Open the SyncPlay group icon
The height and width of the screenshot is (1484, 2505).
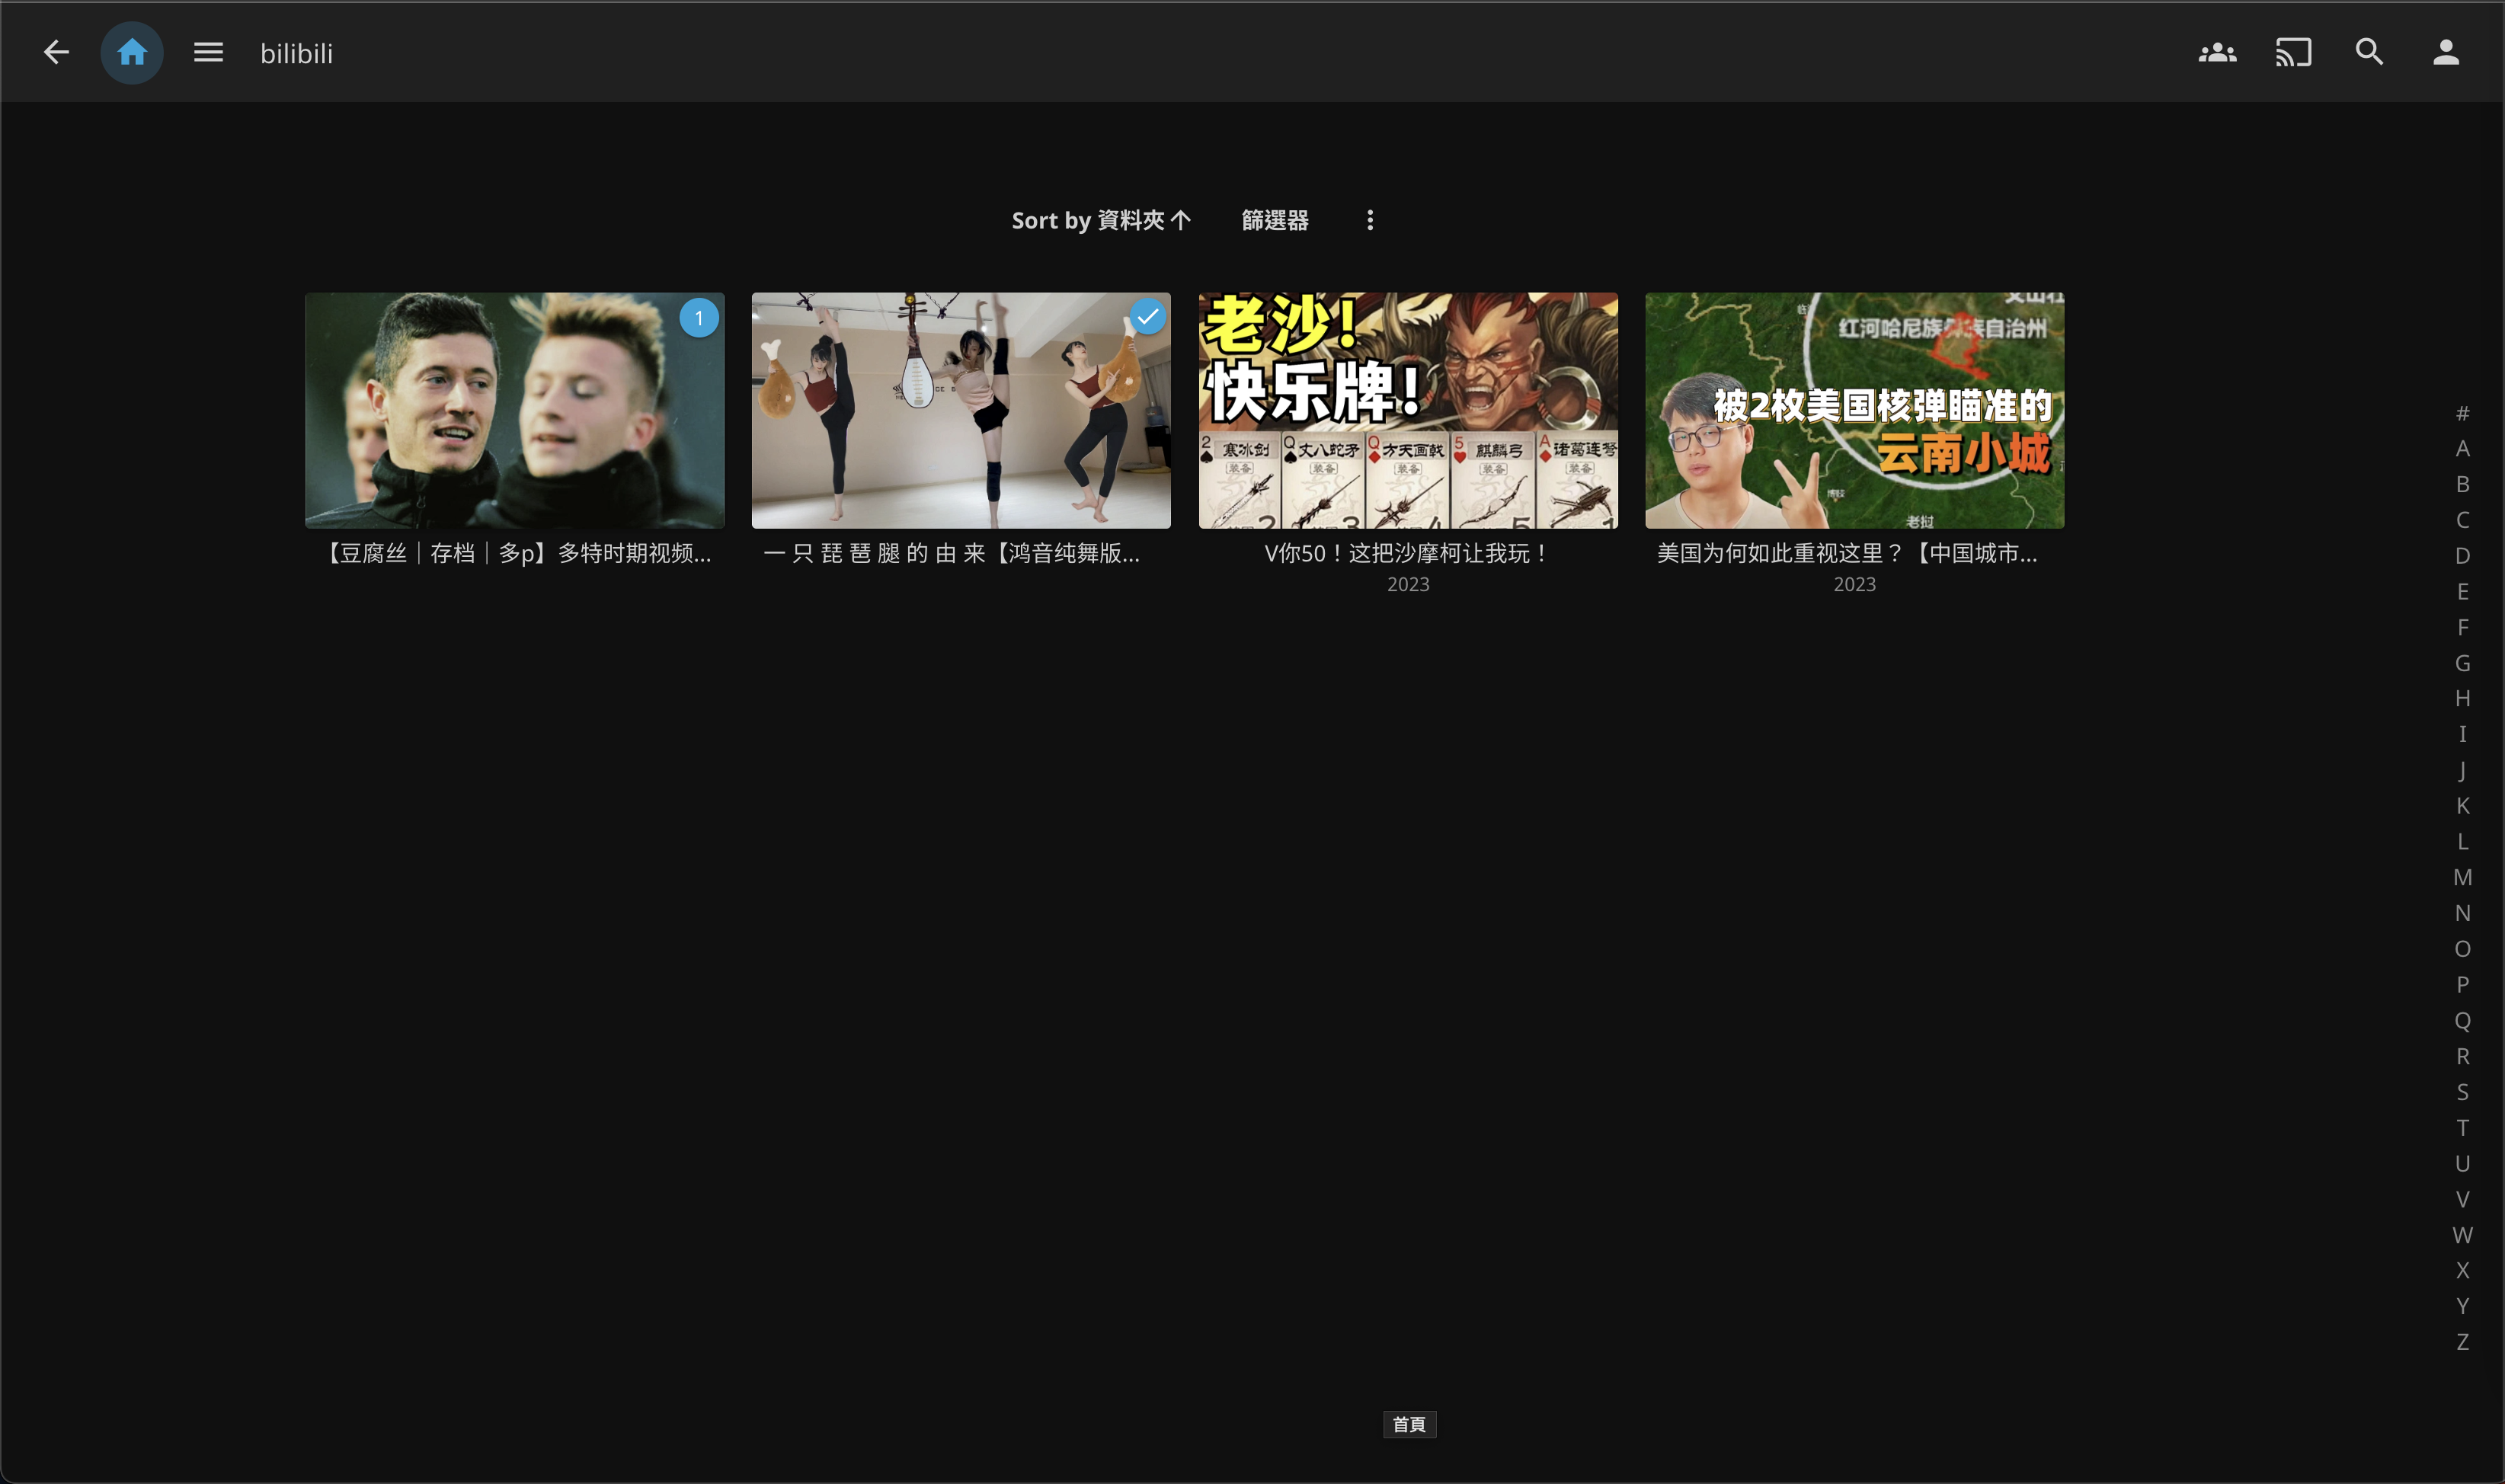point(2217,52)
